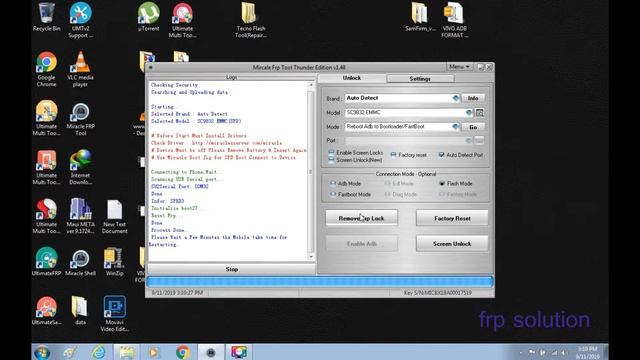The width and height of the screenshot is (640, 360).
Task: Open the Miracle Shell desktop icon
Action: 80,262
